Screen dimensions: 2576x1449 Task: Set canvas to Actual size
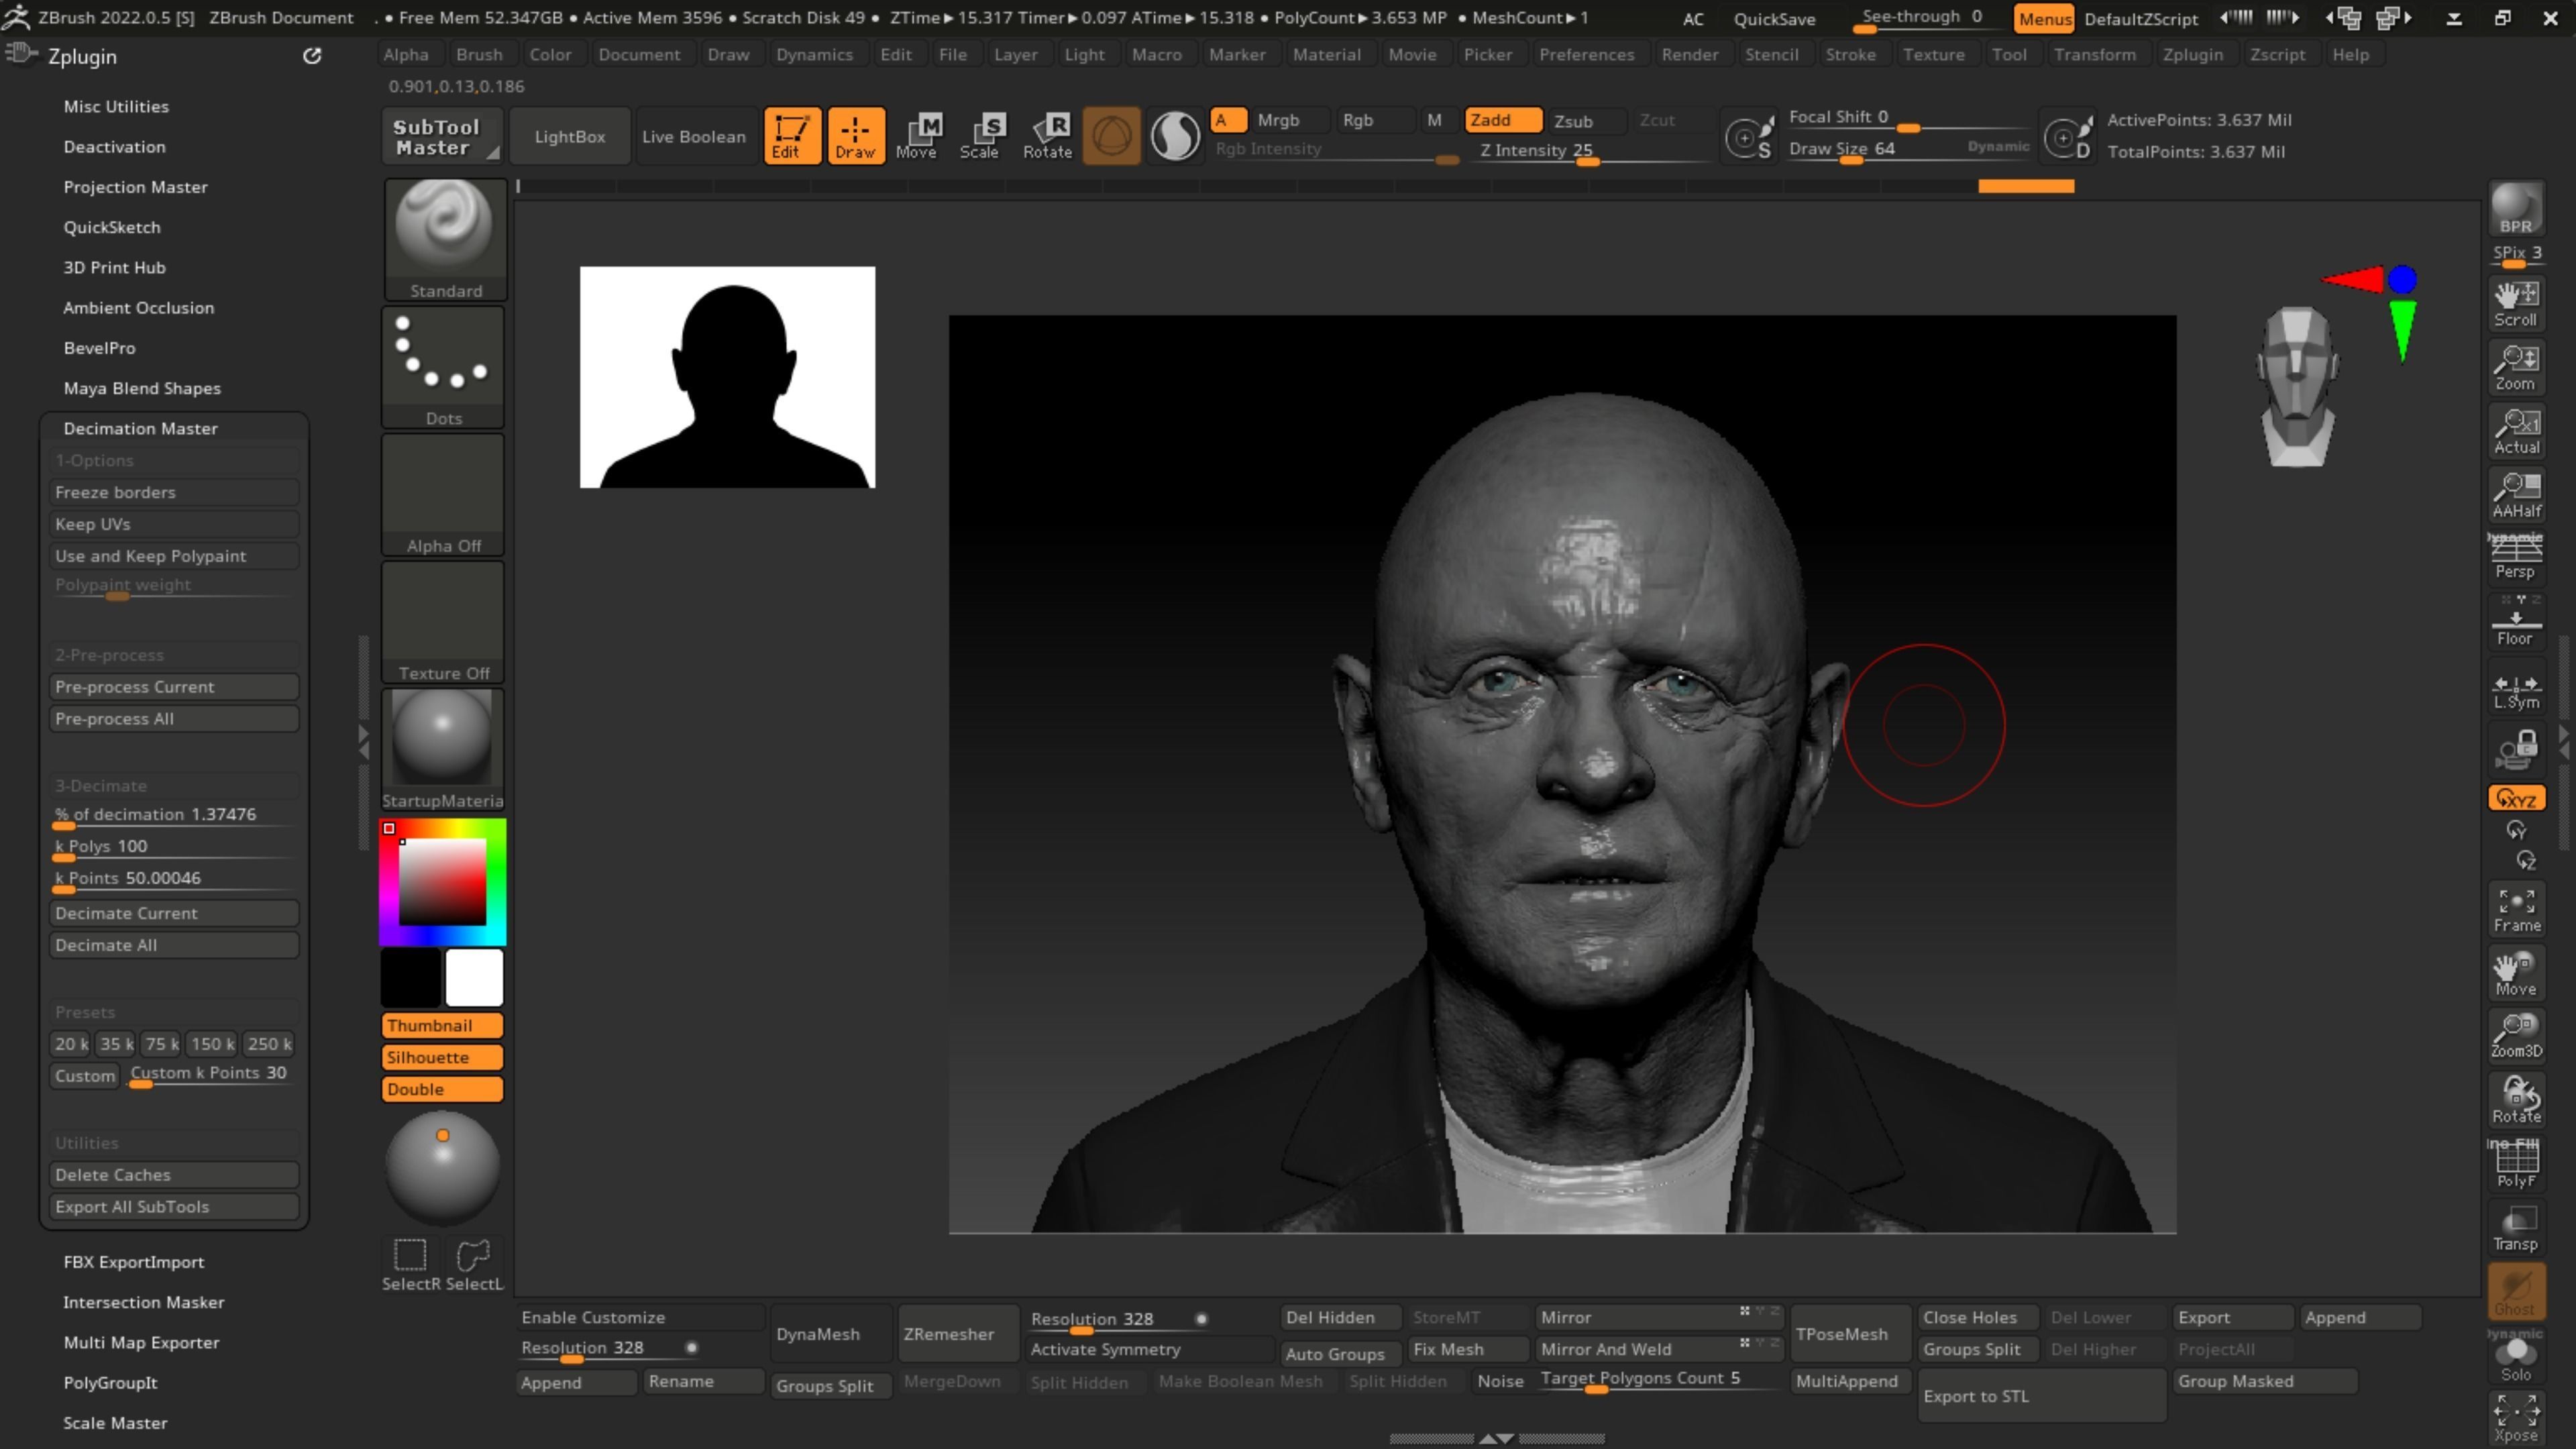(x=2516, y=431)
